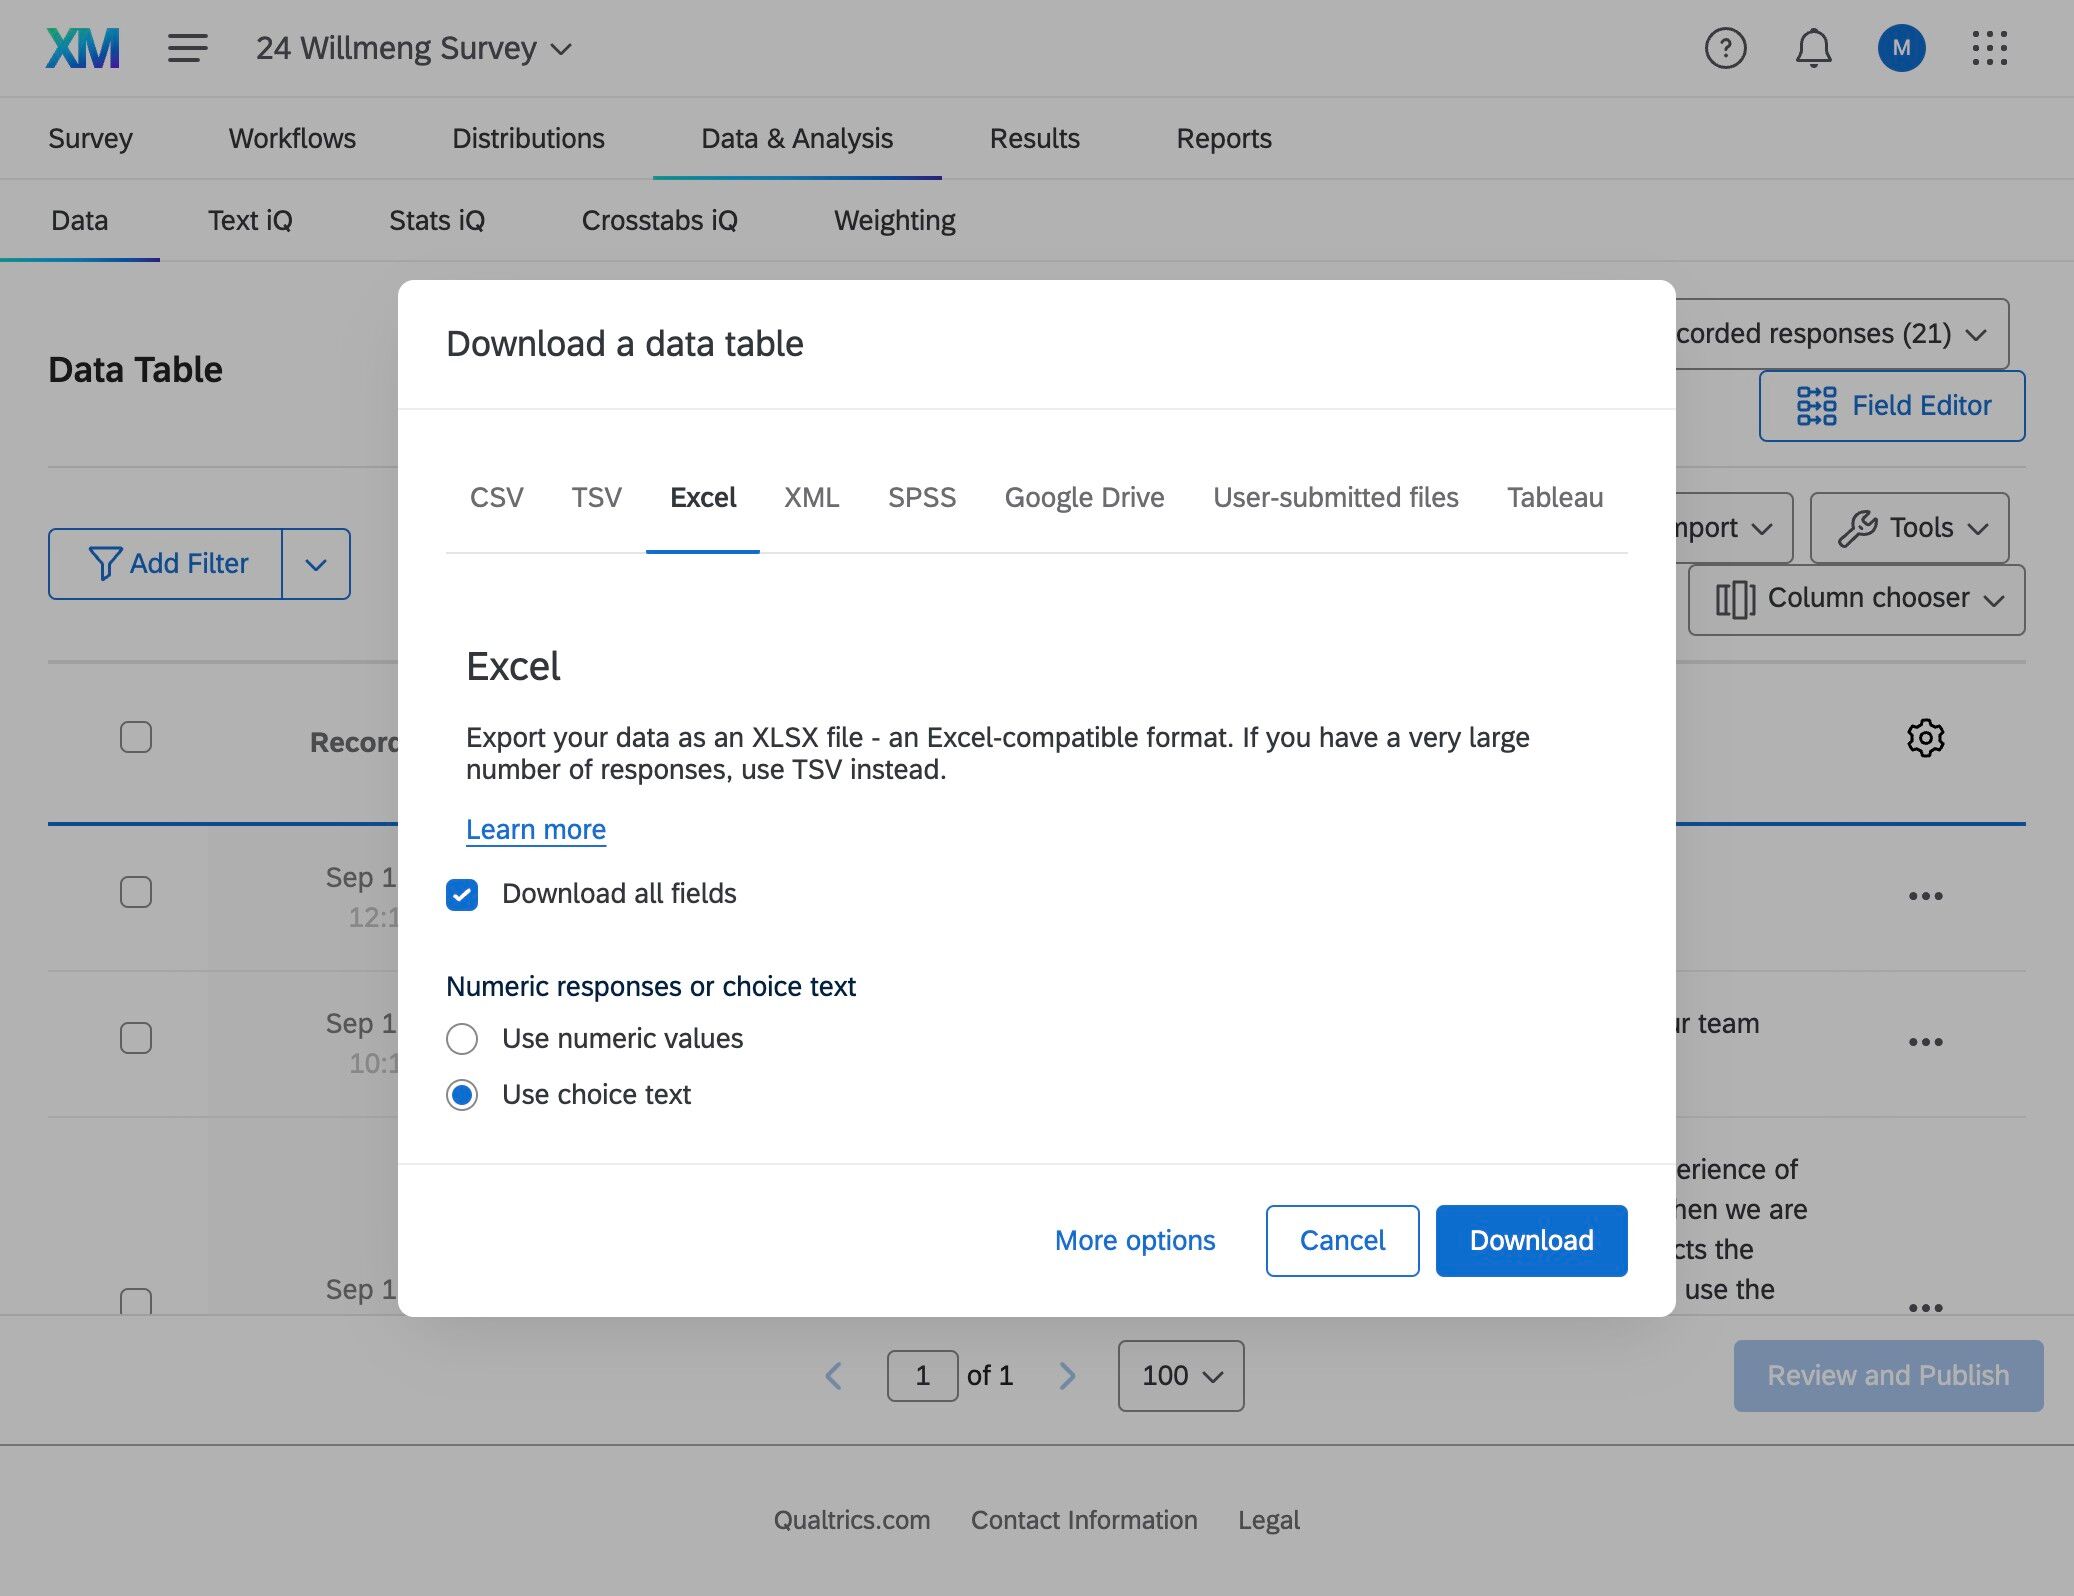Select Use choice text radio button
The width and height of the screenshot is (2074, 1596).
point(462,1095)
